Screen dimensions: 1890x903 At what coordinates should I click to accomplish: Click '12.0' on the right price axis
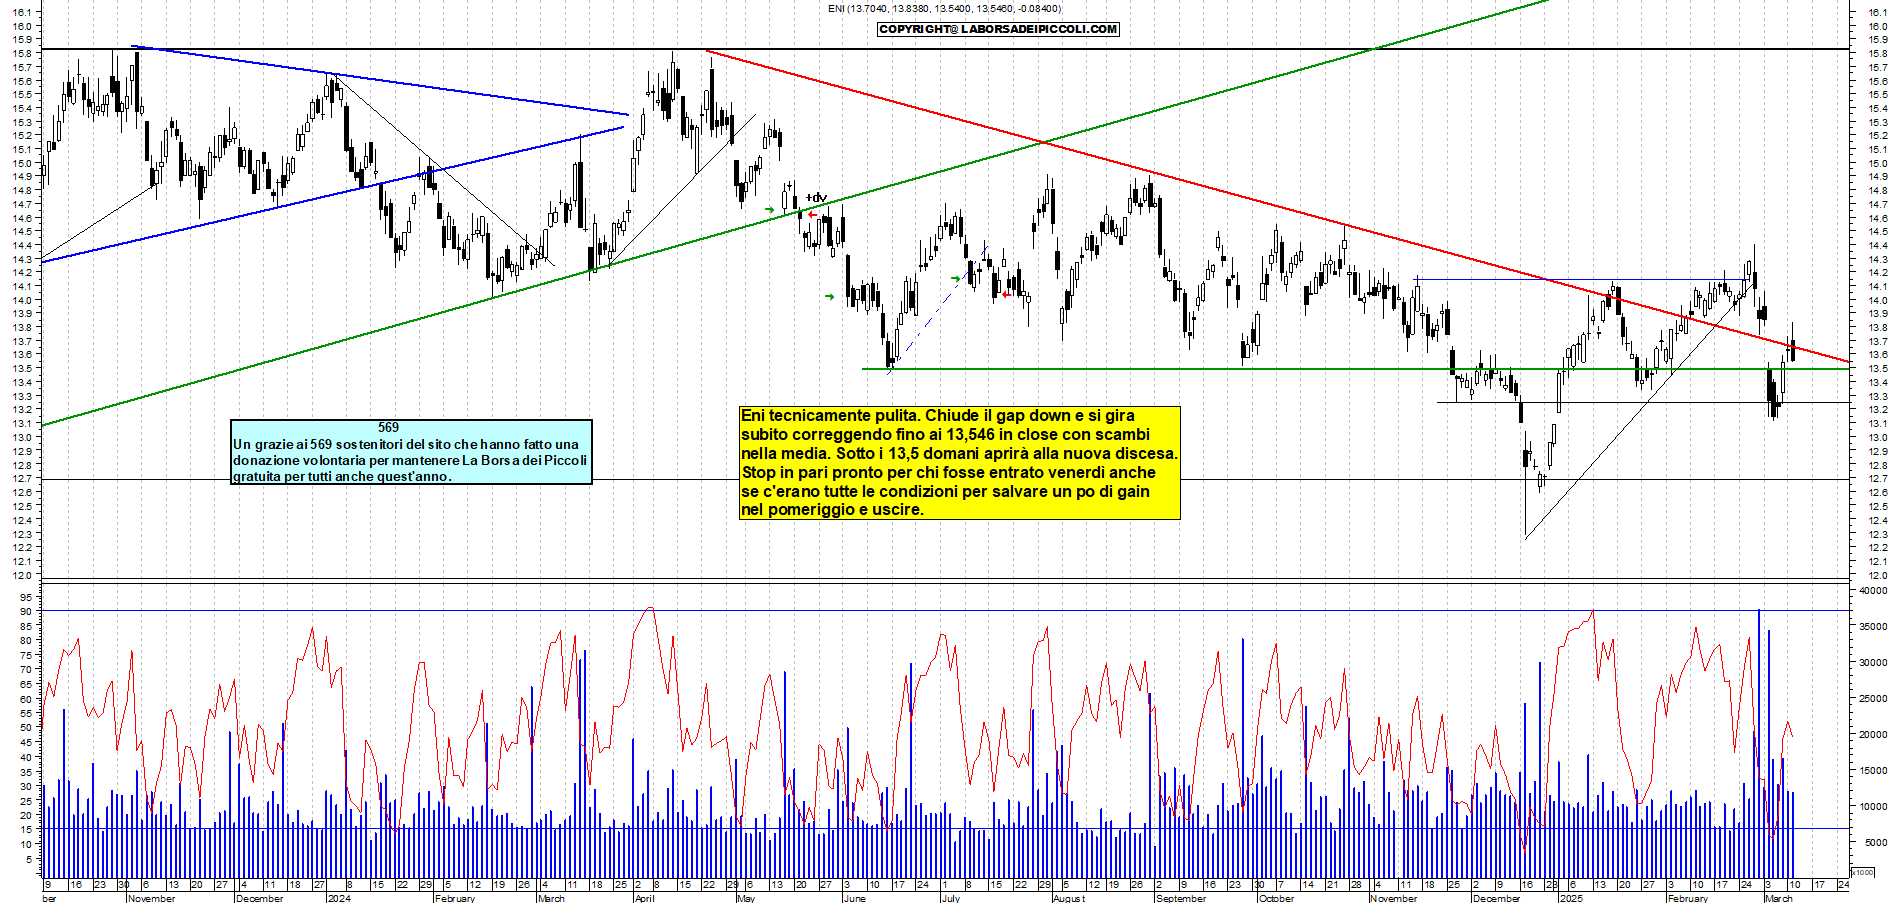[1876, 575]
